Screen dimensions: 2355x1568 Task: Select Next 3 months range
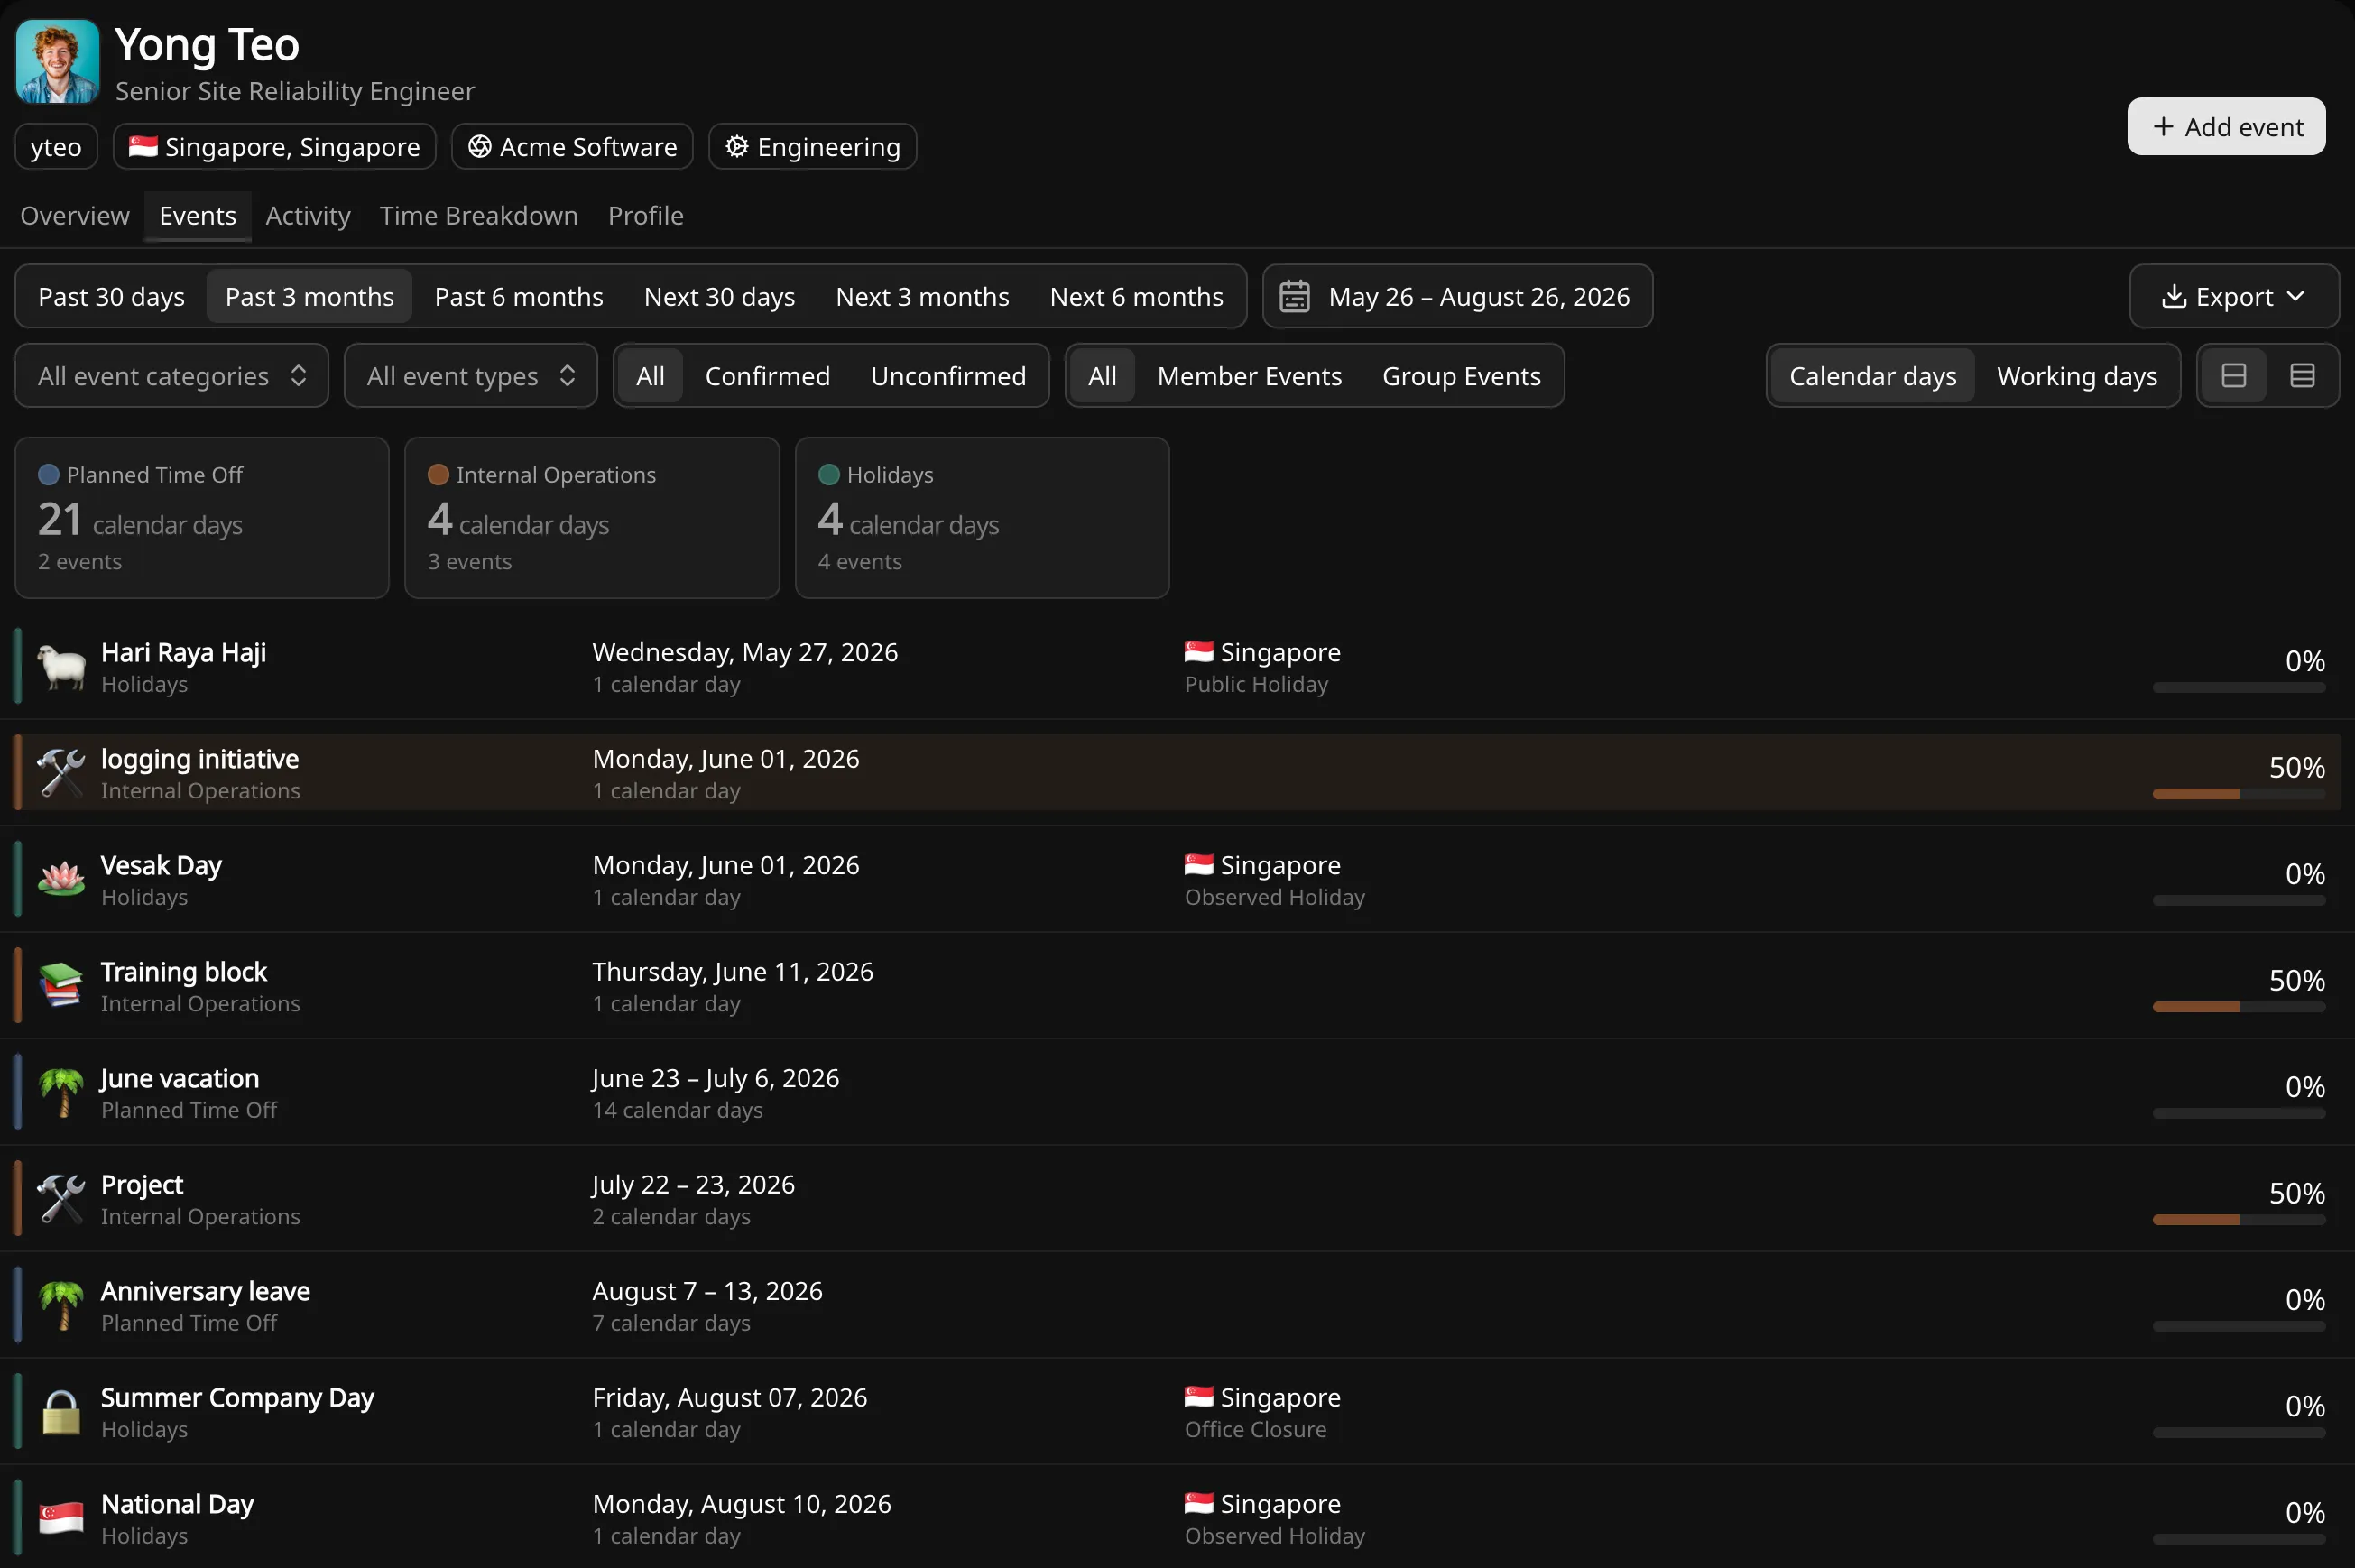[x=922, y=297]
